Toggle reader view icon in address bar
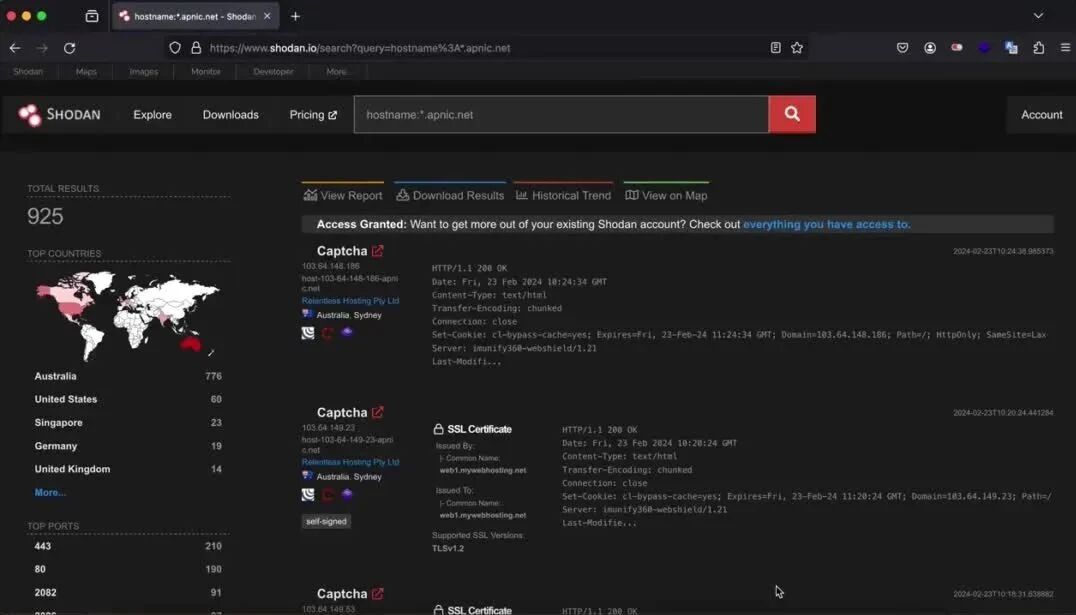 coord(775,48)
